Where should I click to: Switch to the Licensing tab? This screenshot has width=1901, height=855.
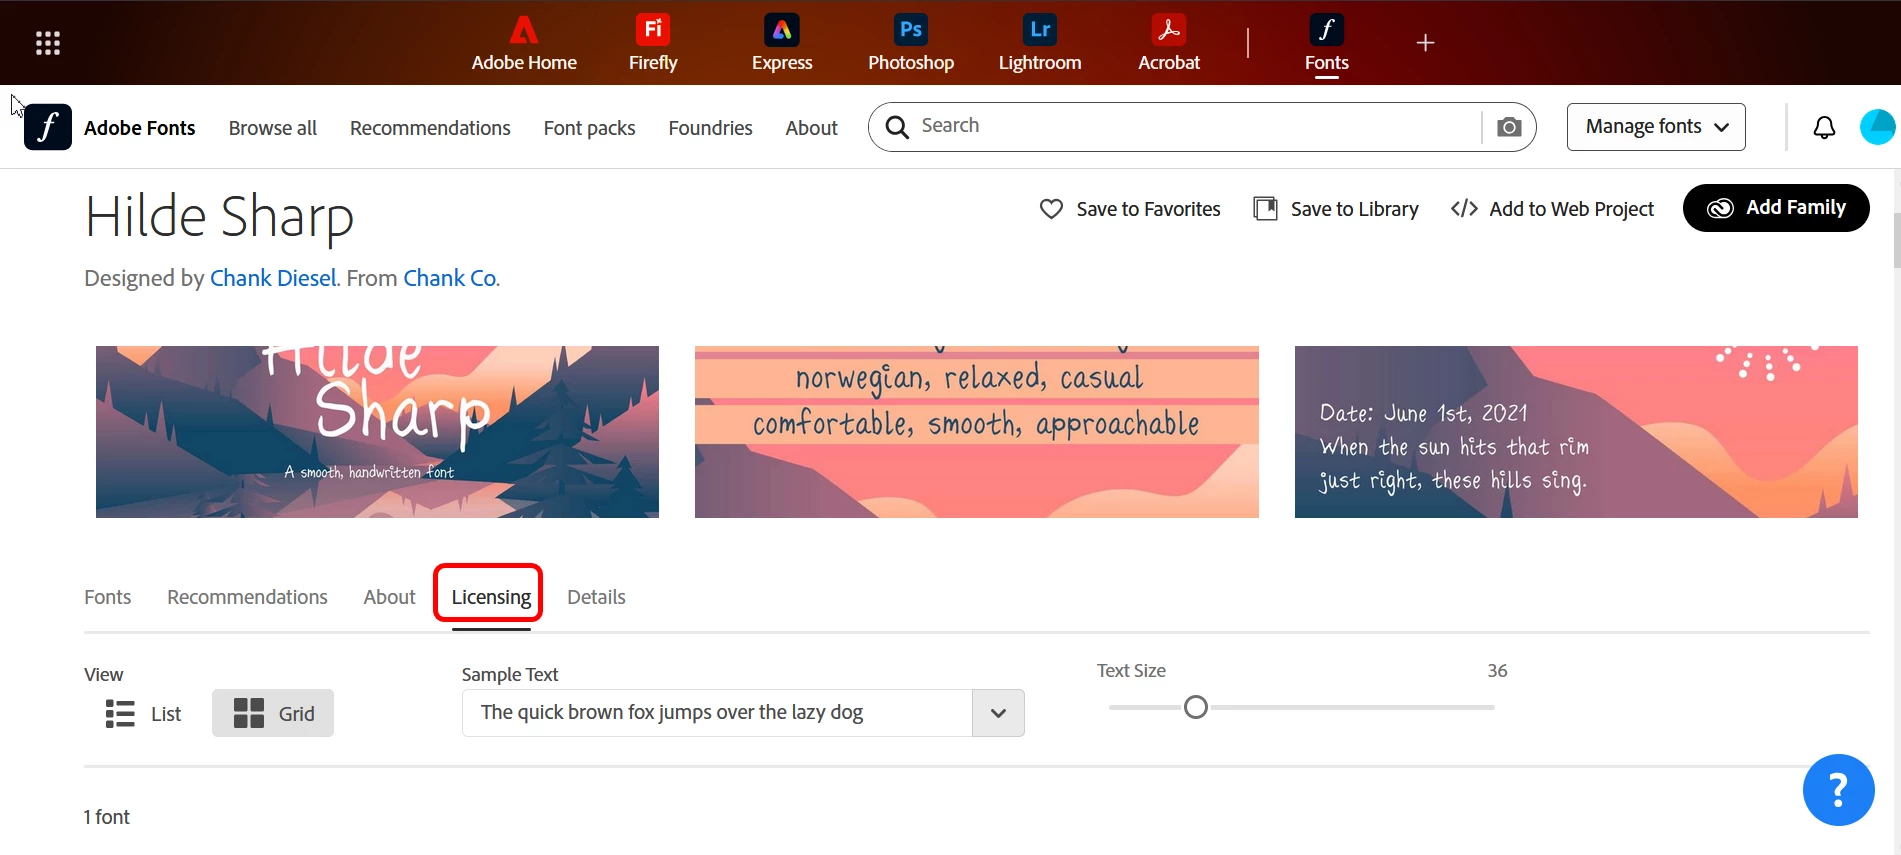[x=491, y=597]
